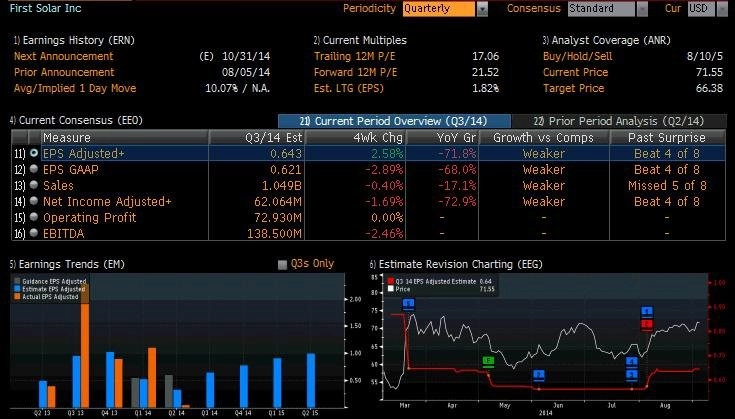
Task: Click the blue event marker in early June
Action: (x=539, y=374)
